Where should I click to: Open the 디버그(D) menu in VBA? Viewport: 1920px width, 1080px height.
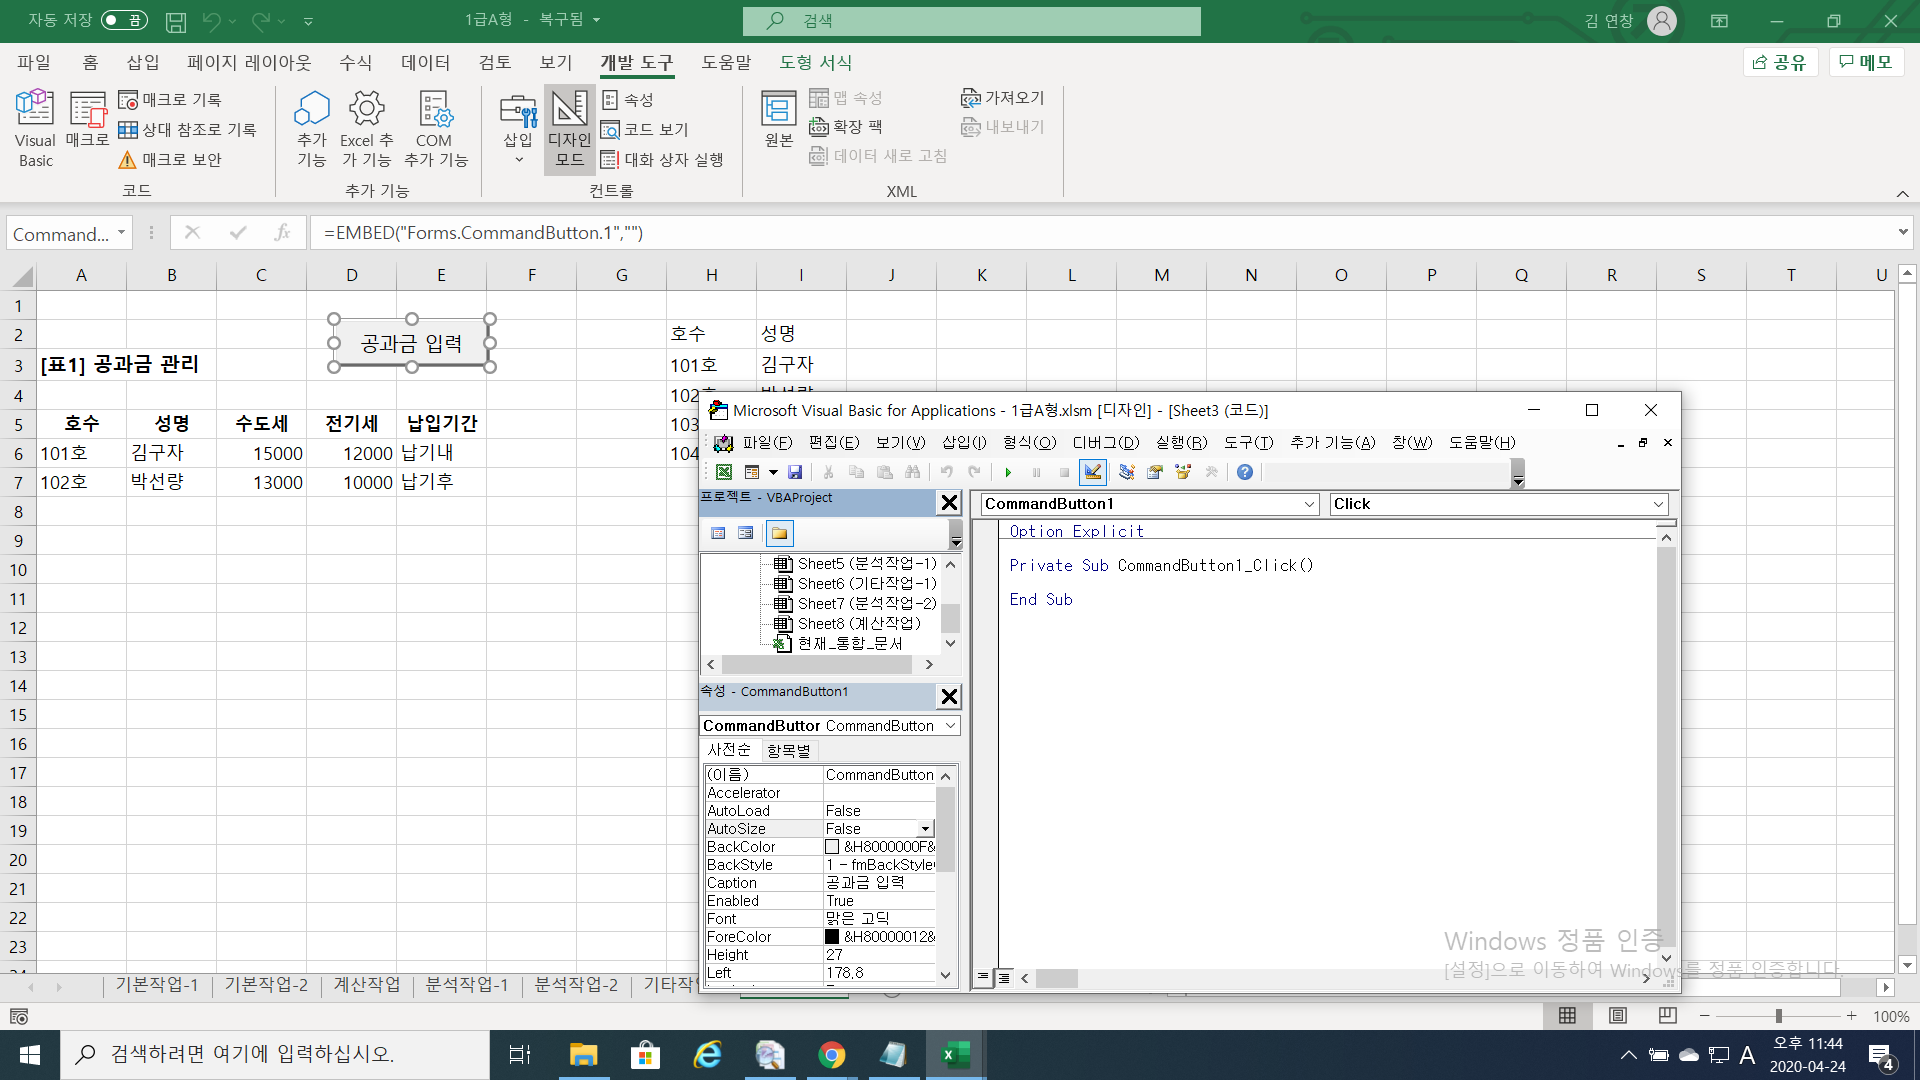click(1105, 442)
